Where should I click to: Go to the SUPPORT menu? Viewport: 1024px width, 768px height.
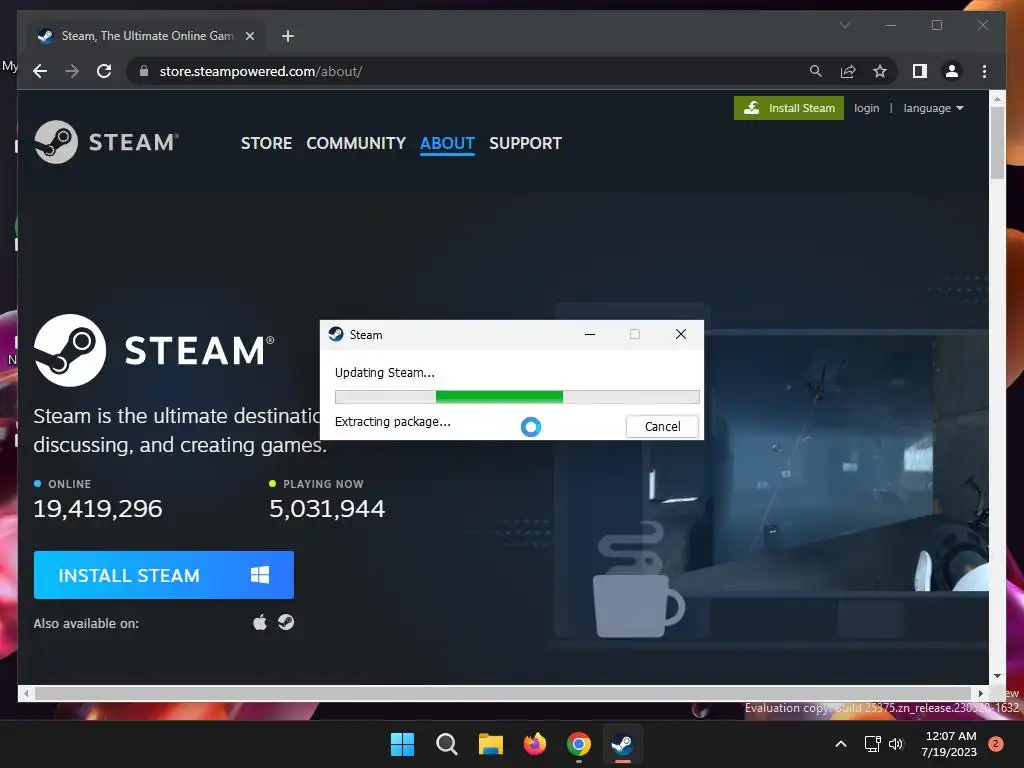[x=525, y=143]
